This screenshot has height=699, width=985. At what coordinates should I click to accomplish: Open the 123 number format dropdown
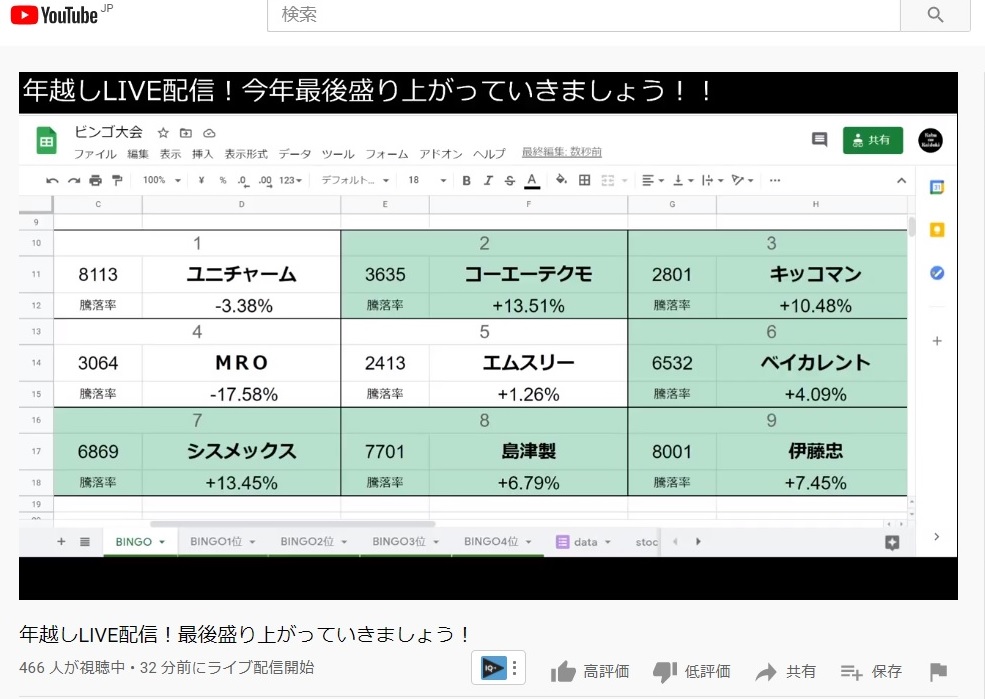[x=290, y=180]
